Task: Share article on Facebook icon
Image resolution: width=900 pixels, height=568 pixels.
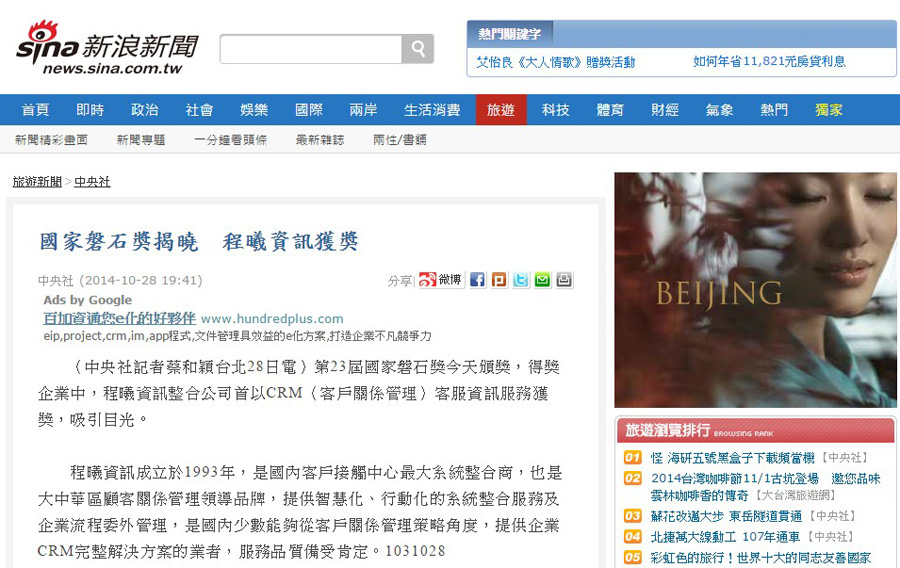Action: 477,279
